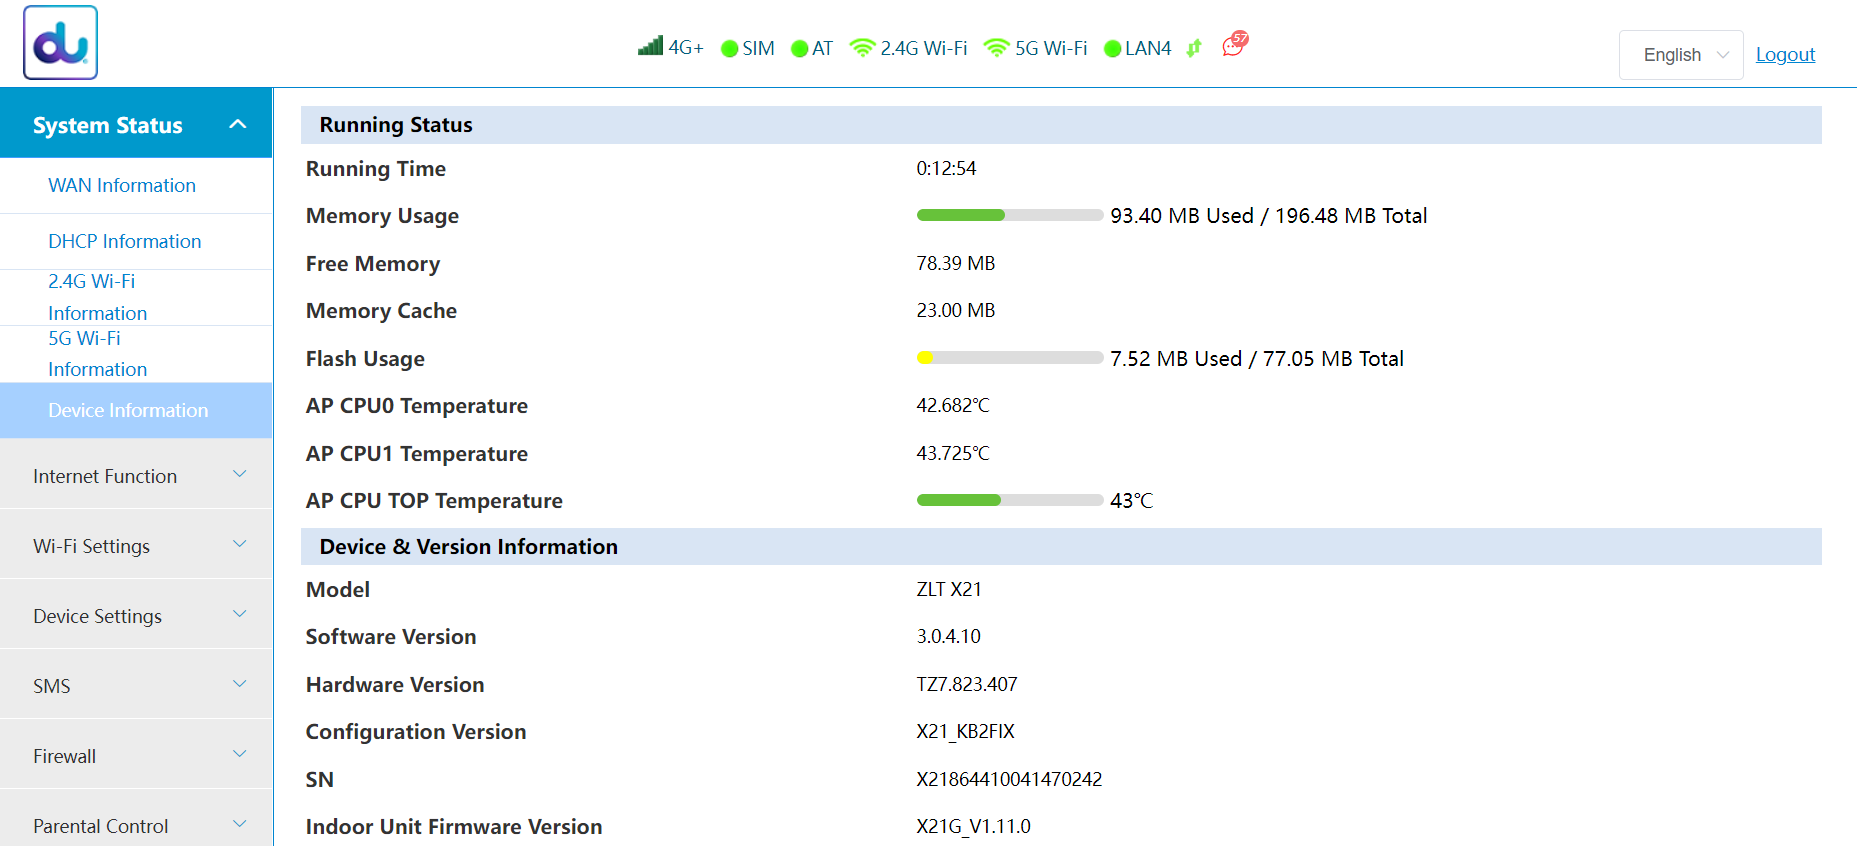Click the 2.4G Wi-Fi status icon
Viewport: 1857px width, 846px height.
coord(861,48)
